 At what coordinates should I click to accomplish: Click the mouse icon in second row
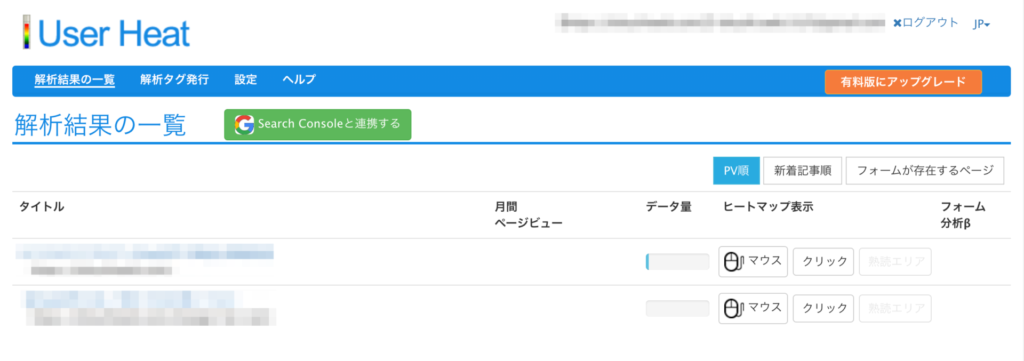[x=735, y=309]
